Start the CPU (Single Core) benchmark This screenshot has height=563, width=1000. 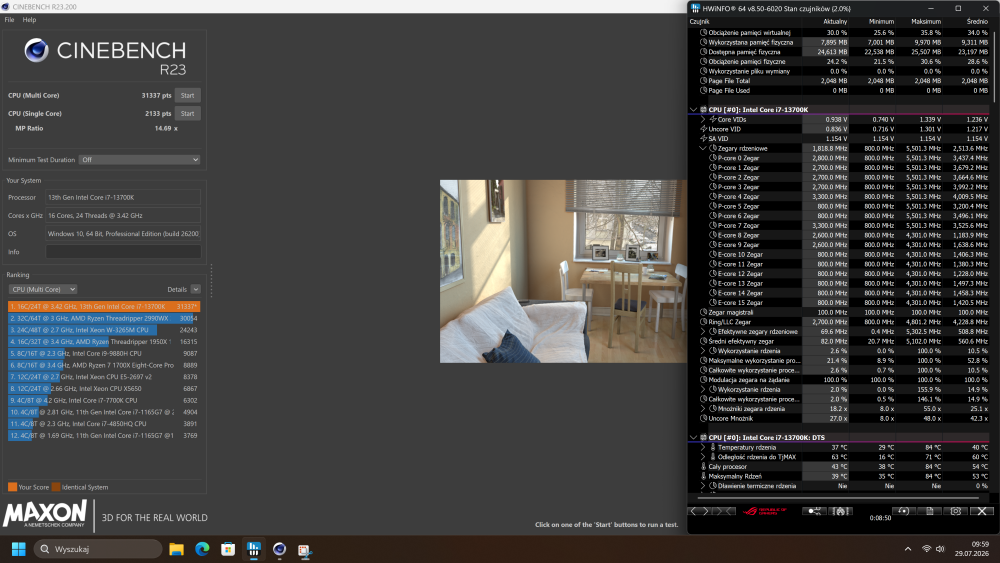(188, 113)
